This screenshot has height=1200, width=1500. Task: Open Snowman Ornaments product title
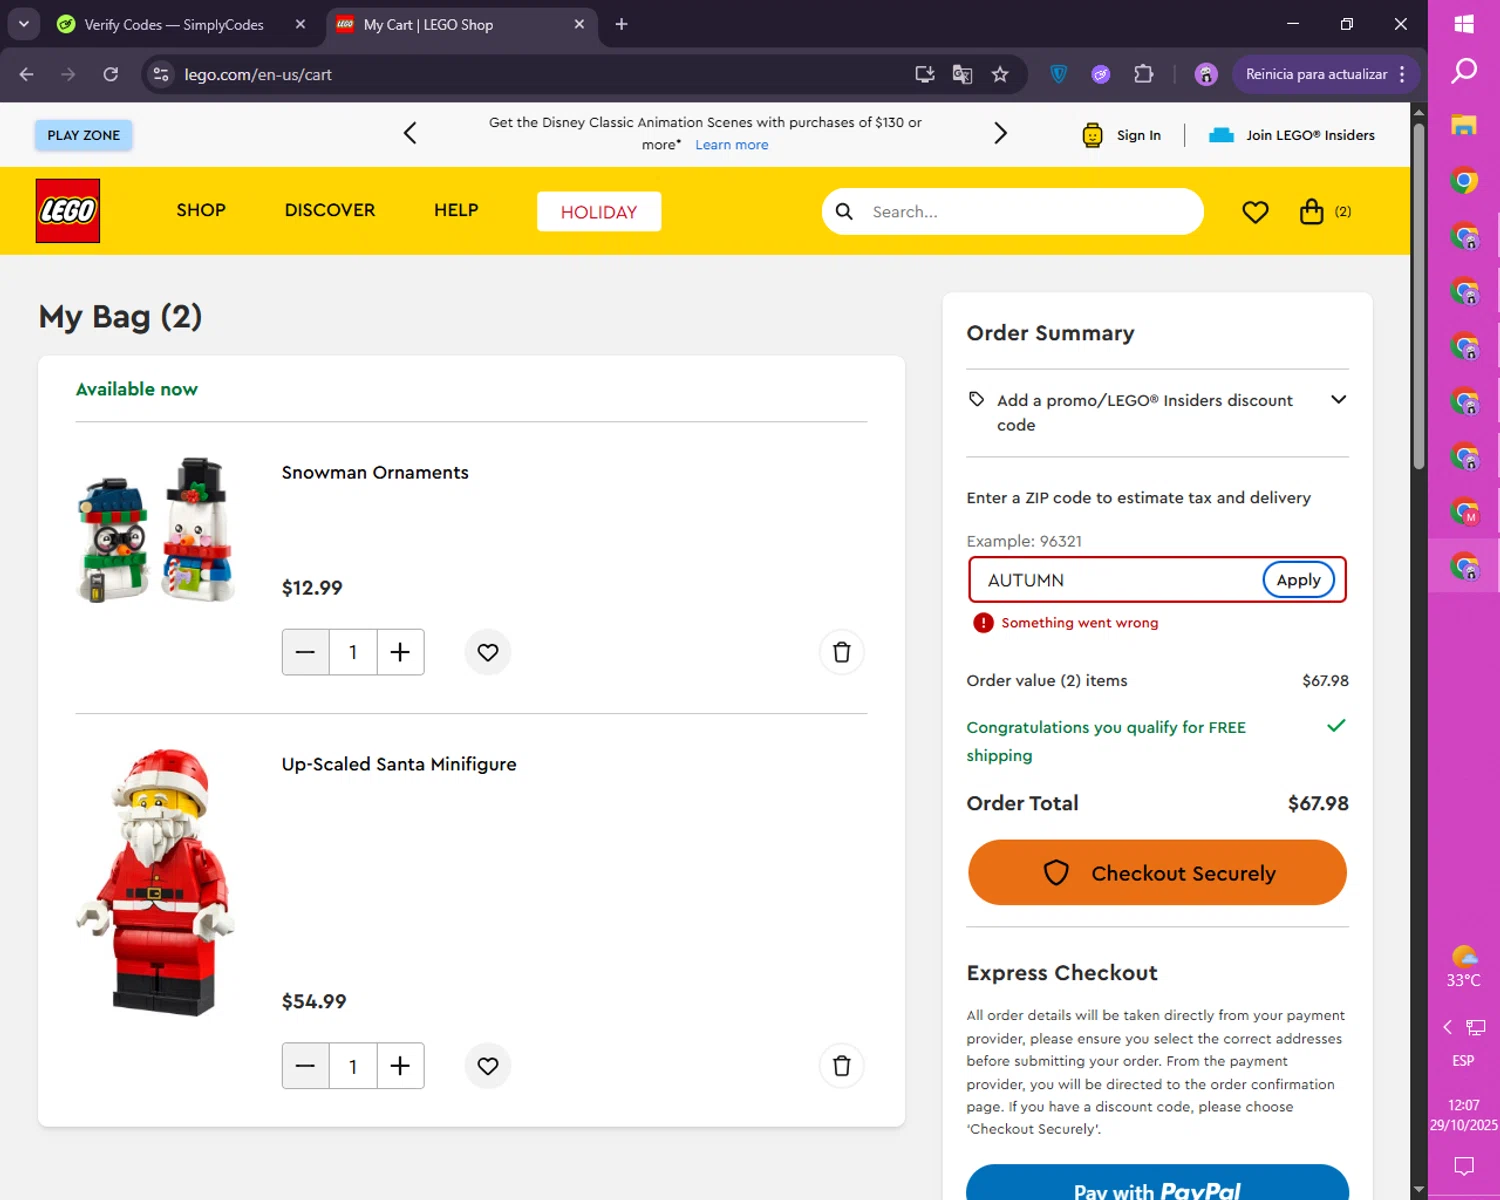pyautogui.click(x=375, y=472)
